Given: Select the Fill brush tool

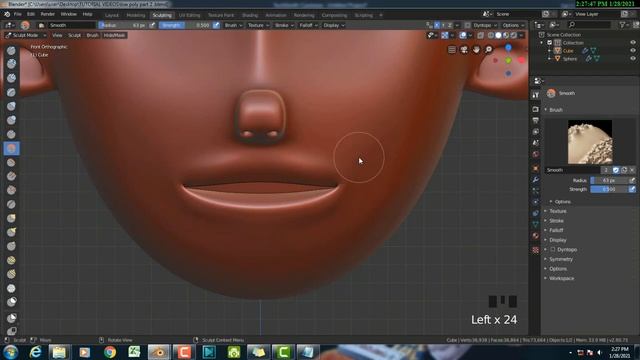Looking at the screenshot, I should (11, 176).
